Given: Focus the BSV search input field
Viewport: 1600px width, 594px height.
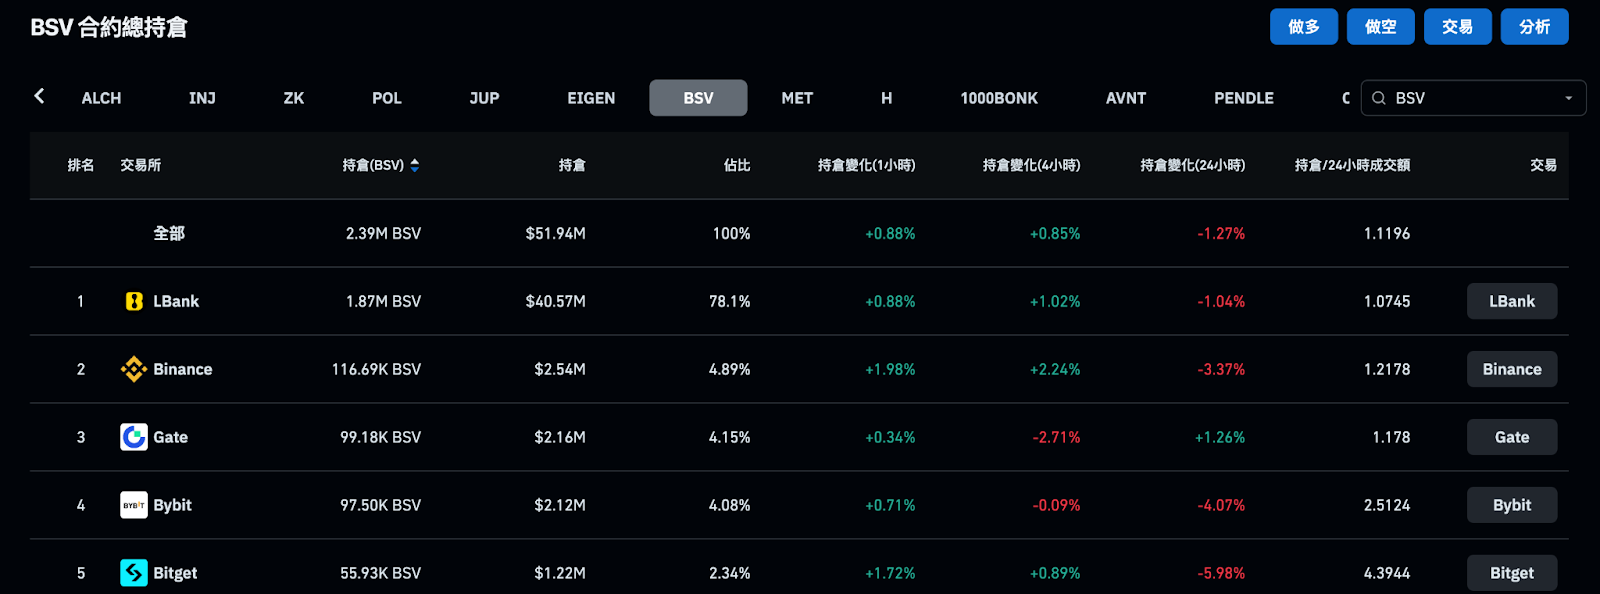Looking at the screenshot, I should pyautogui.click(x=1470, y=98).
